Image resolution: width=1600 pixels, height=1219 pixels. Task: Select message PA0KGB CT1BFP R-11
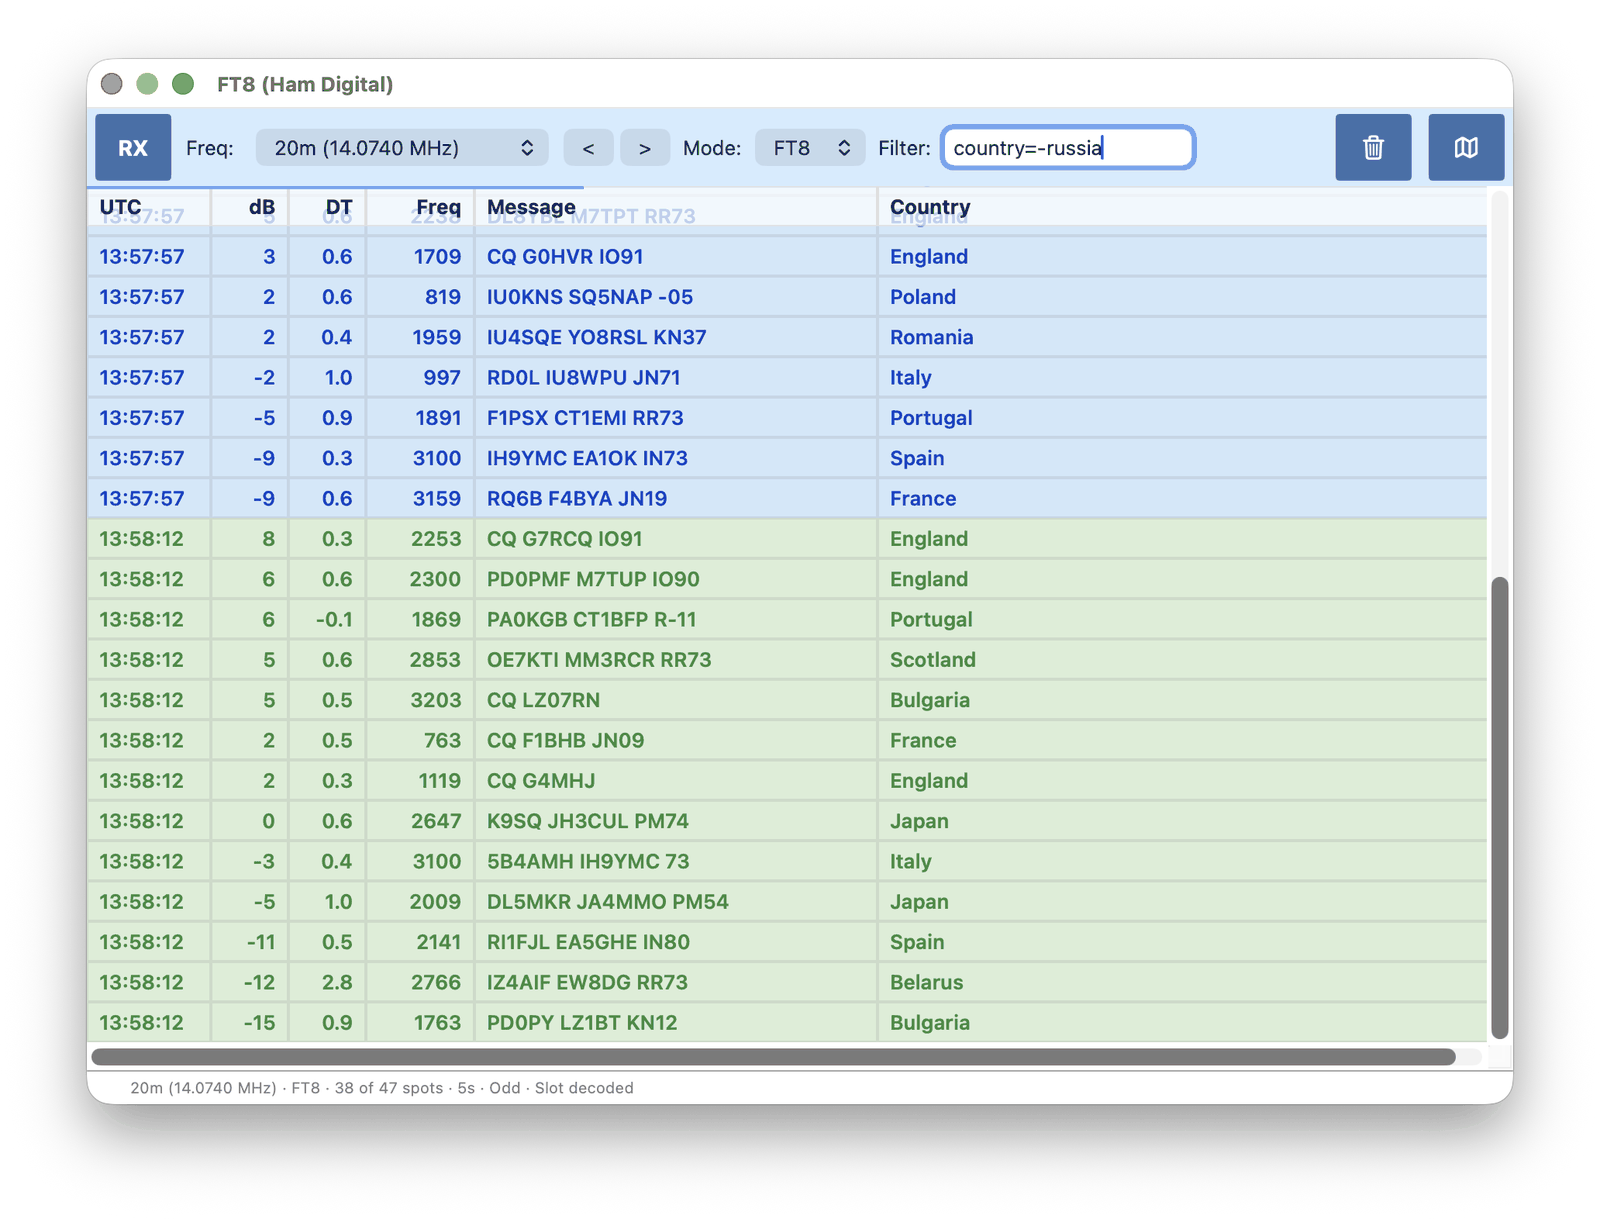(591, 619)
